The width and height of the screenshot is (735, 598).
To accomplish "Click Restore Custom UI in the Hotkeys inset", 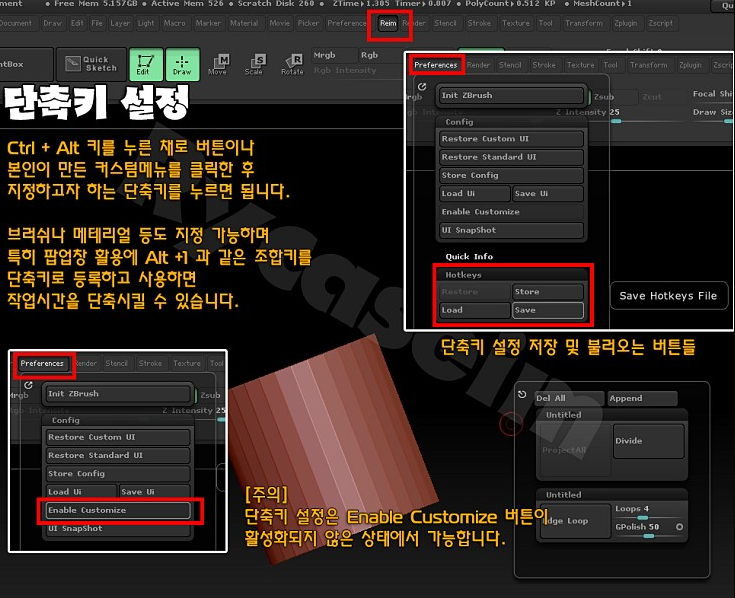I will tap(511, 139).
